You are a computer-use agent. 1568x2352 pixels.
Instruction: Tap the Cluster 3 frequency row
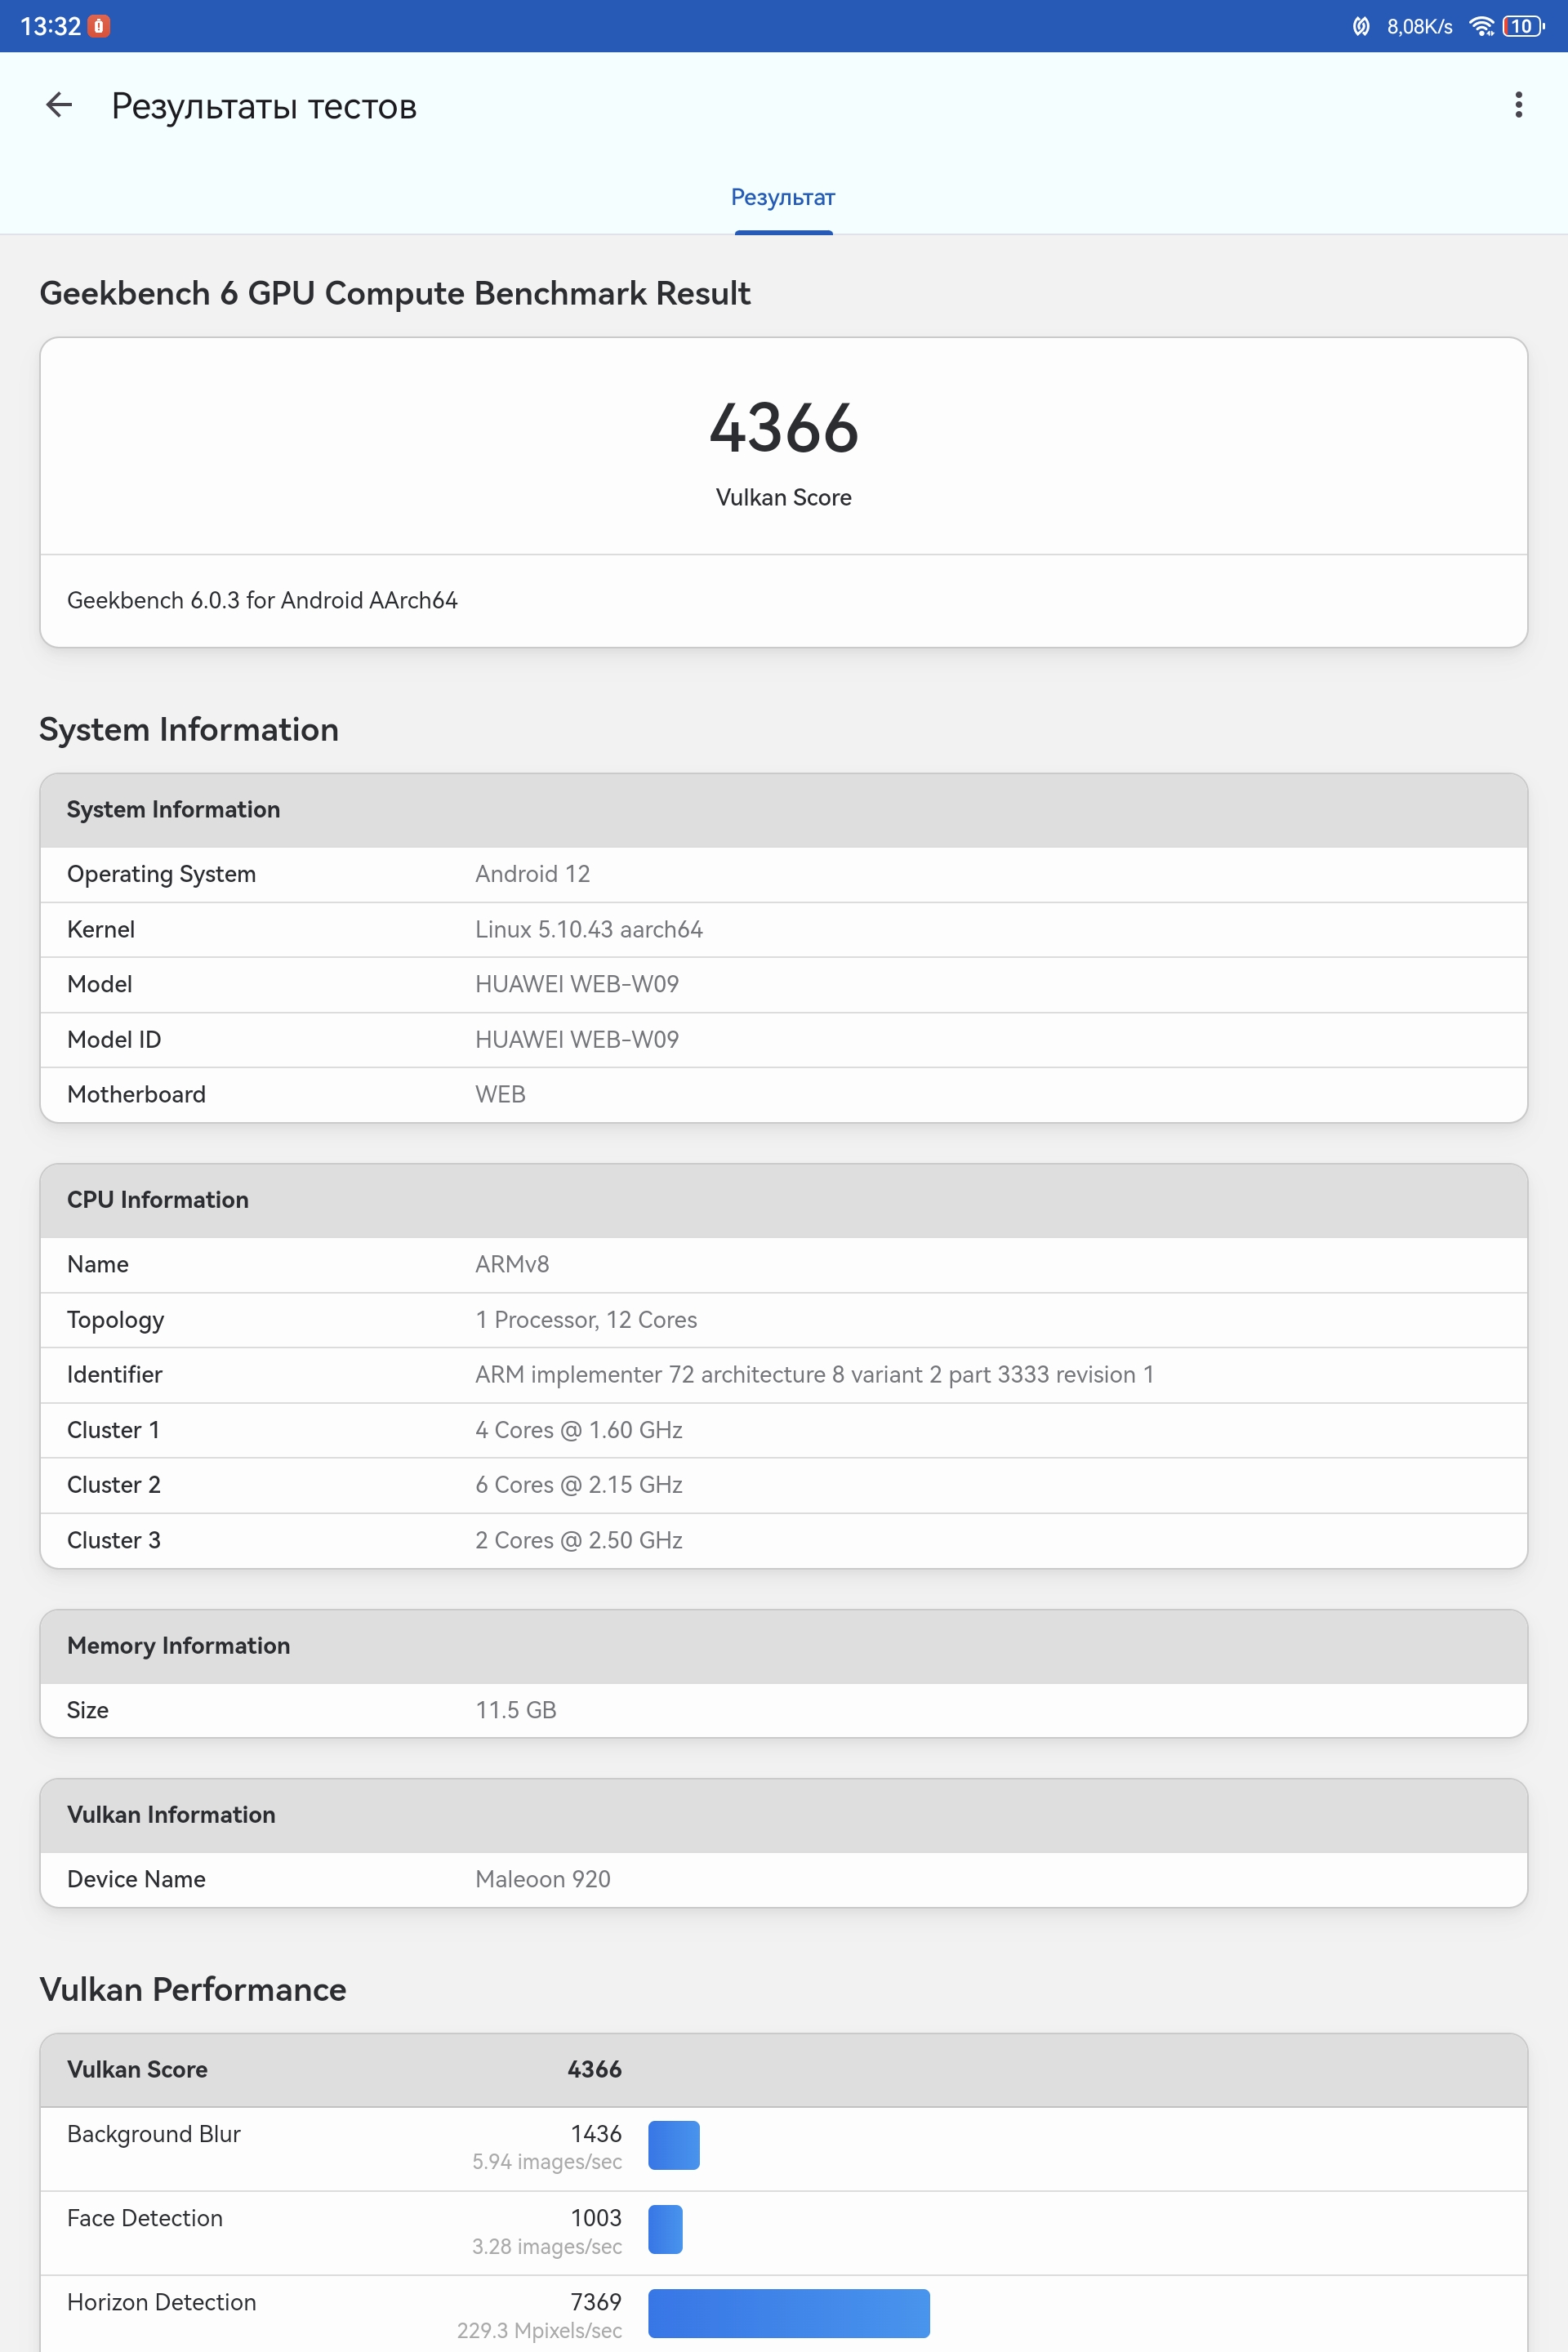click(783, 1540)
